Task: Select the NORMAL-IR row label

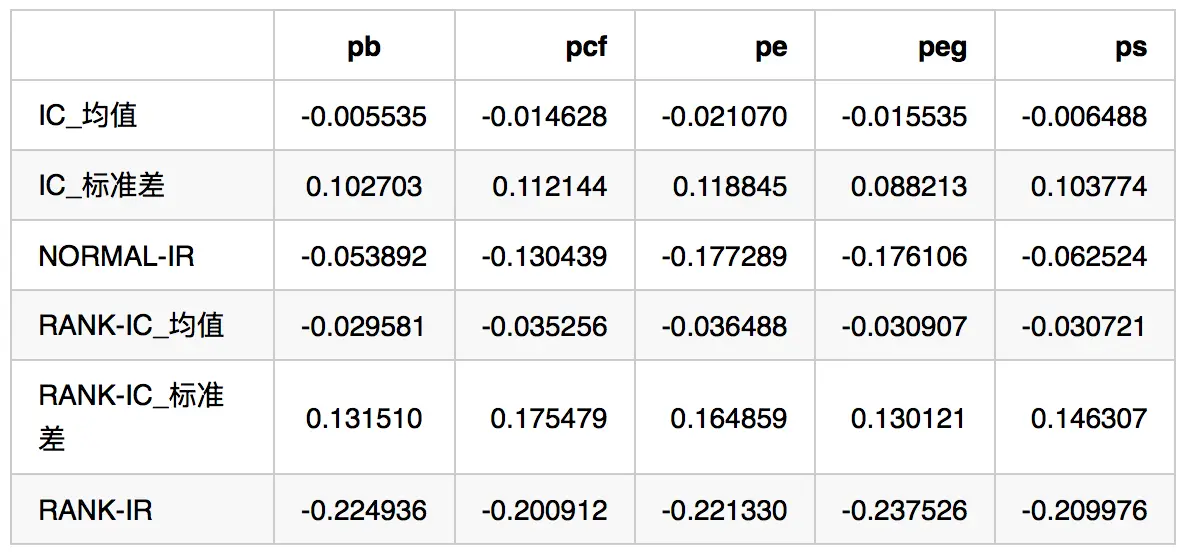Action: [x=116, y=256]
